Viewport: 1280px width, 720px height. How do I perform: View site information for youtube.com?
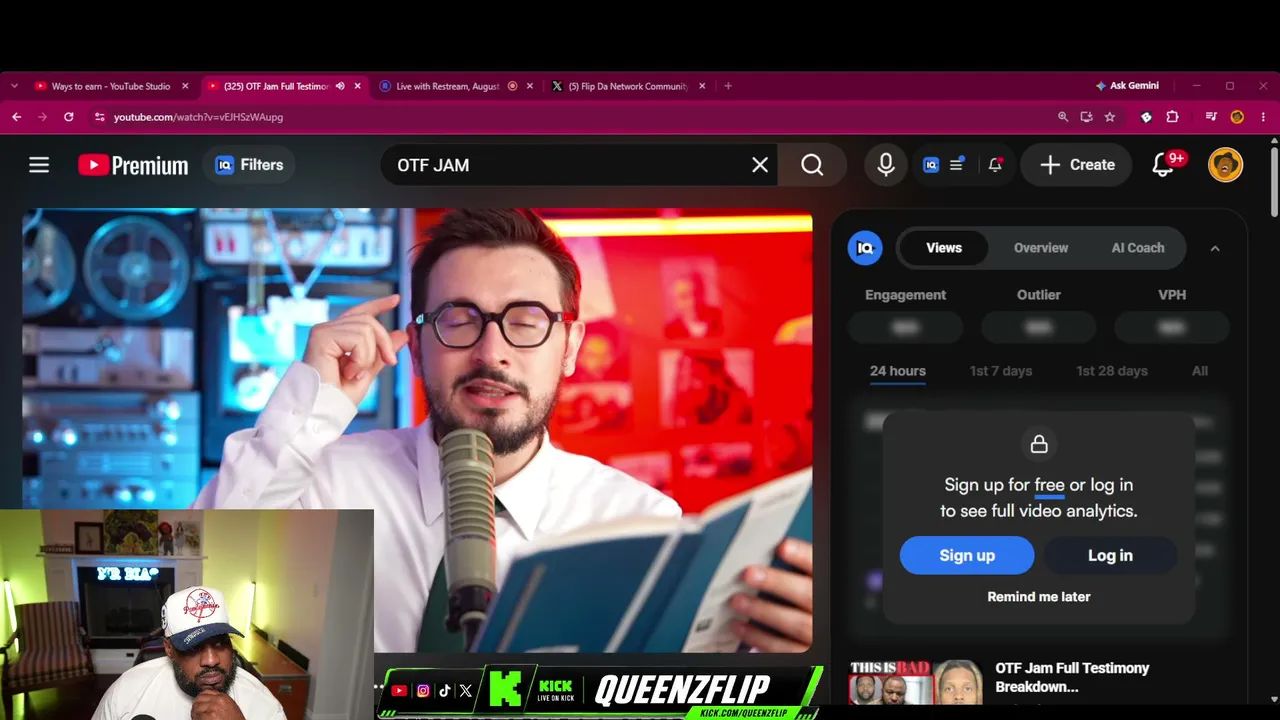tap(99, 117)
